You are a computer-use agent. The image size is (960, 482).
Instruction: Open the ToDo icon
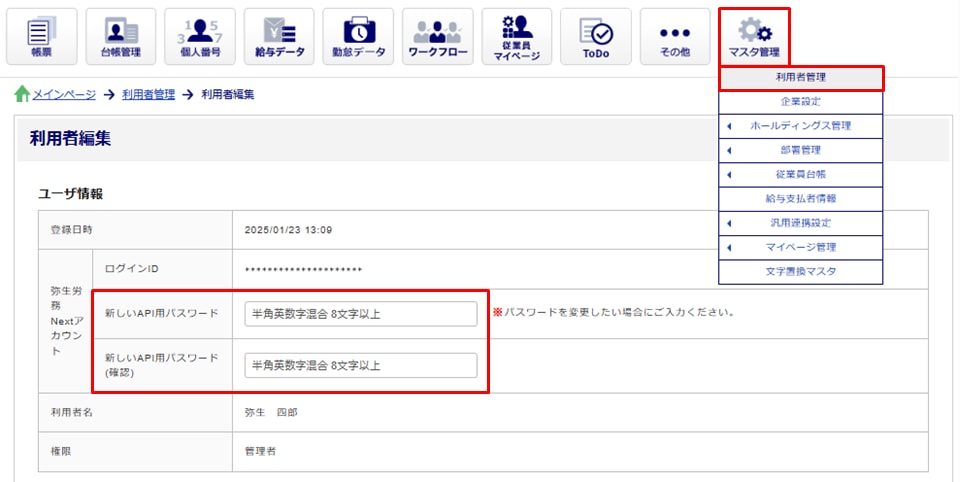click(596, 36)
